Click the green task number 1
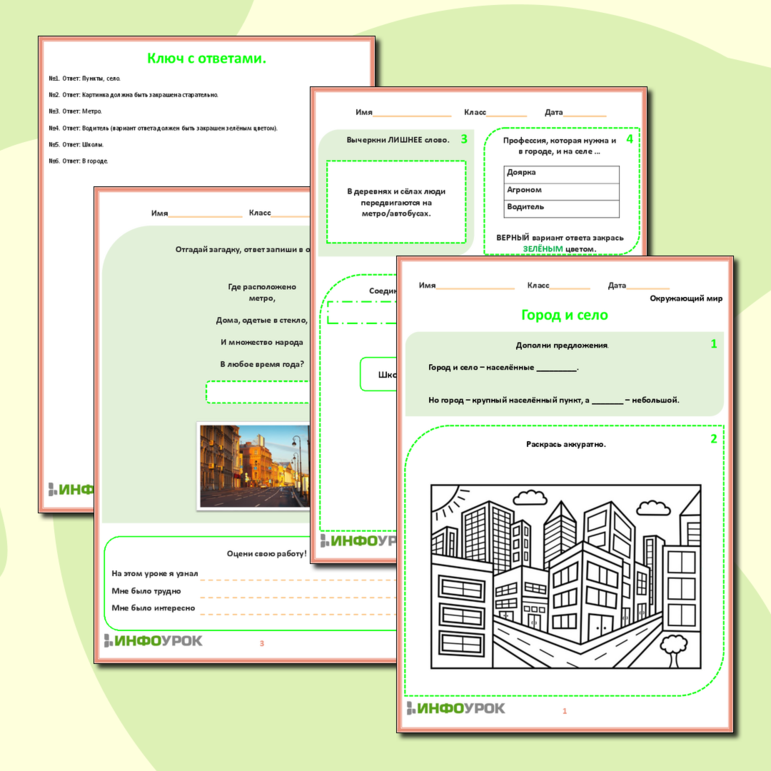 pyautogui.click(x=713, y=344)
